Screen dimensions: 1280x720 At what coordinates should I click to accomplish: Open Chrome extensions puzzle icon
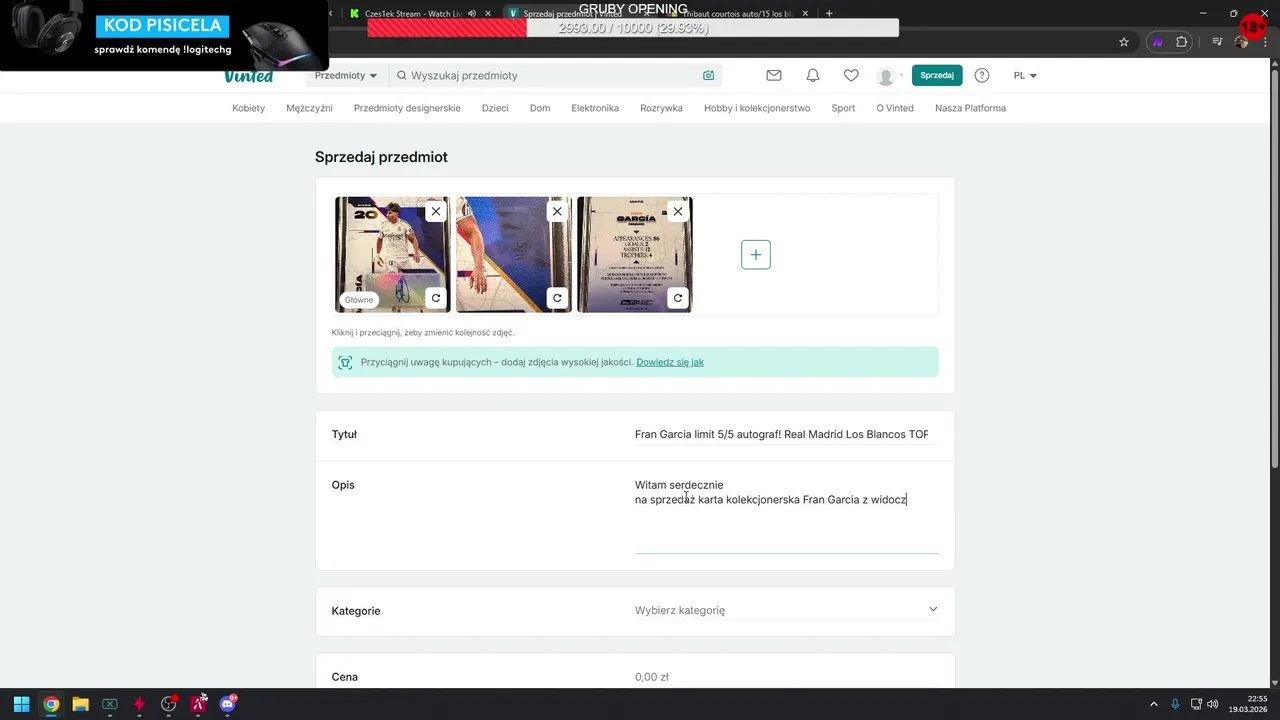[1181, 42]
